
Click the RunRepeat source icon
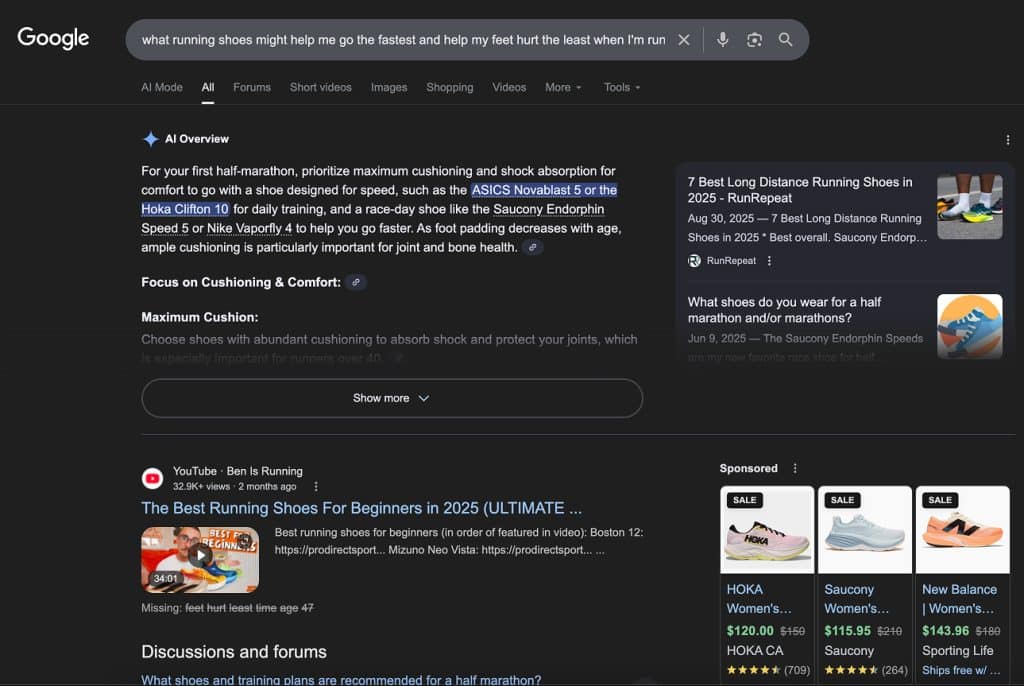click(693, 260)
